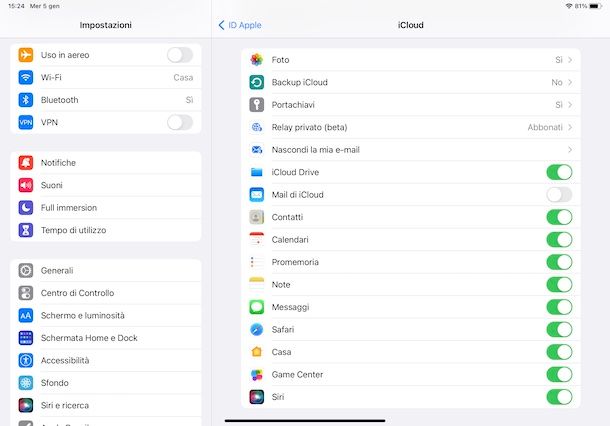The height and width of the screenshot is (426, 610).
Task: Tap the Abbonati value for Relay privato
Action: 545,127
